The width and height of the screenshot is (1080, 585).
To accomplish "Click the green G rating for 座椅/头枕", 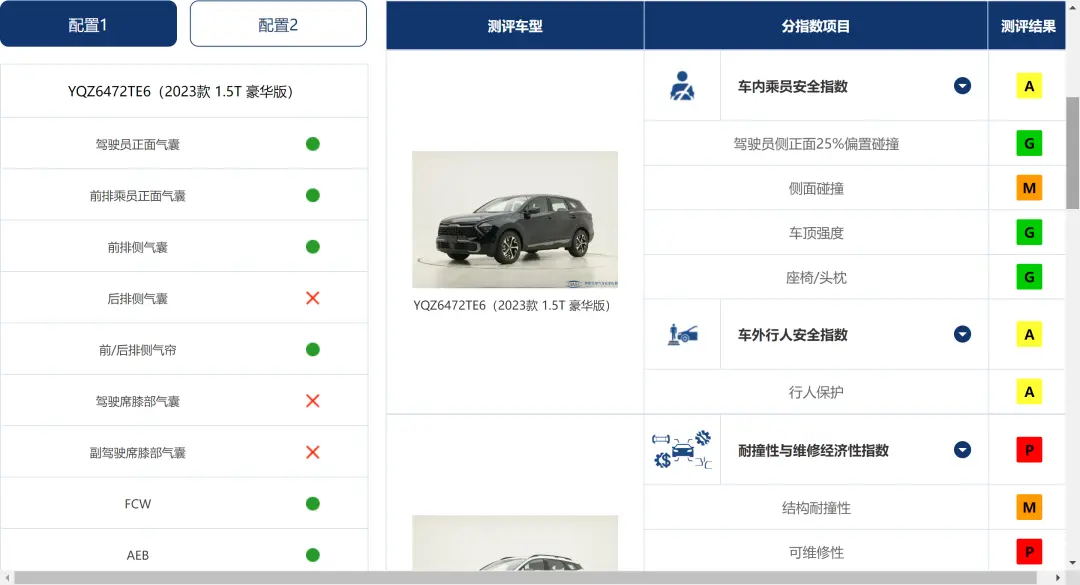I will pyautogui.click(x=1029, y=277).
